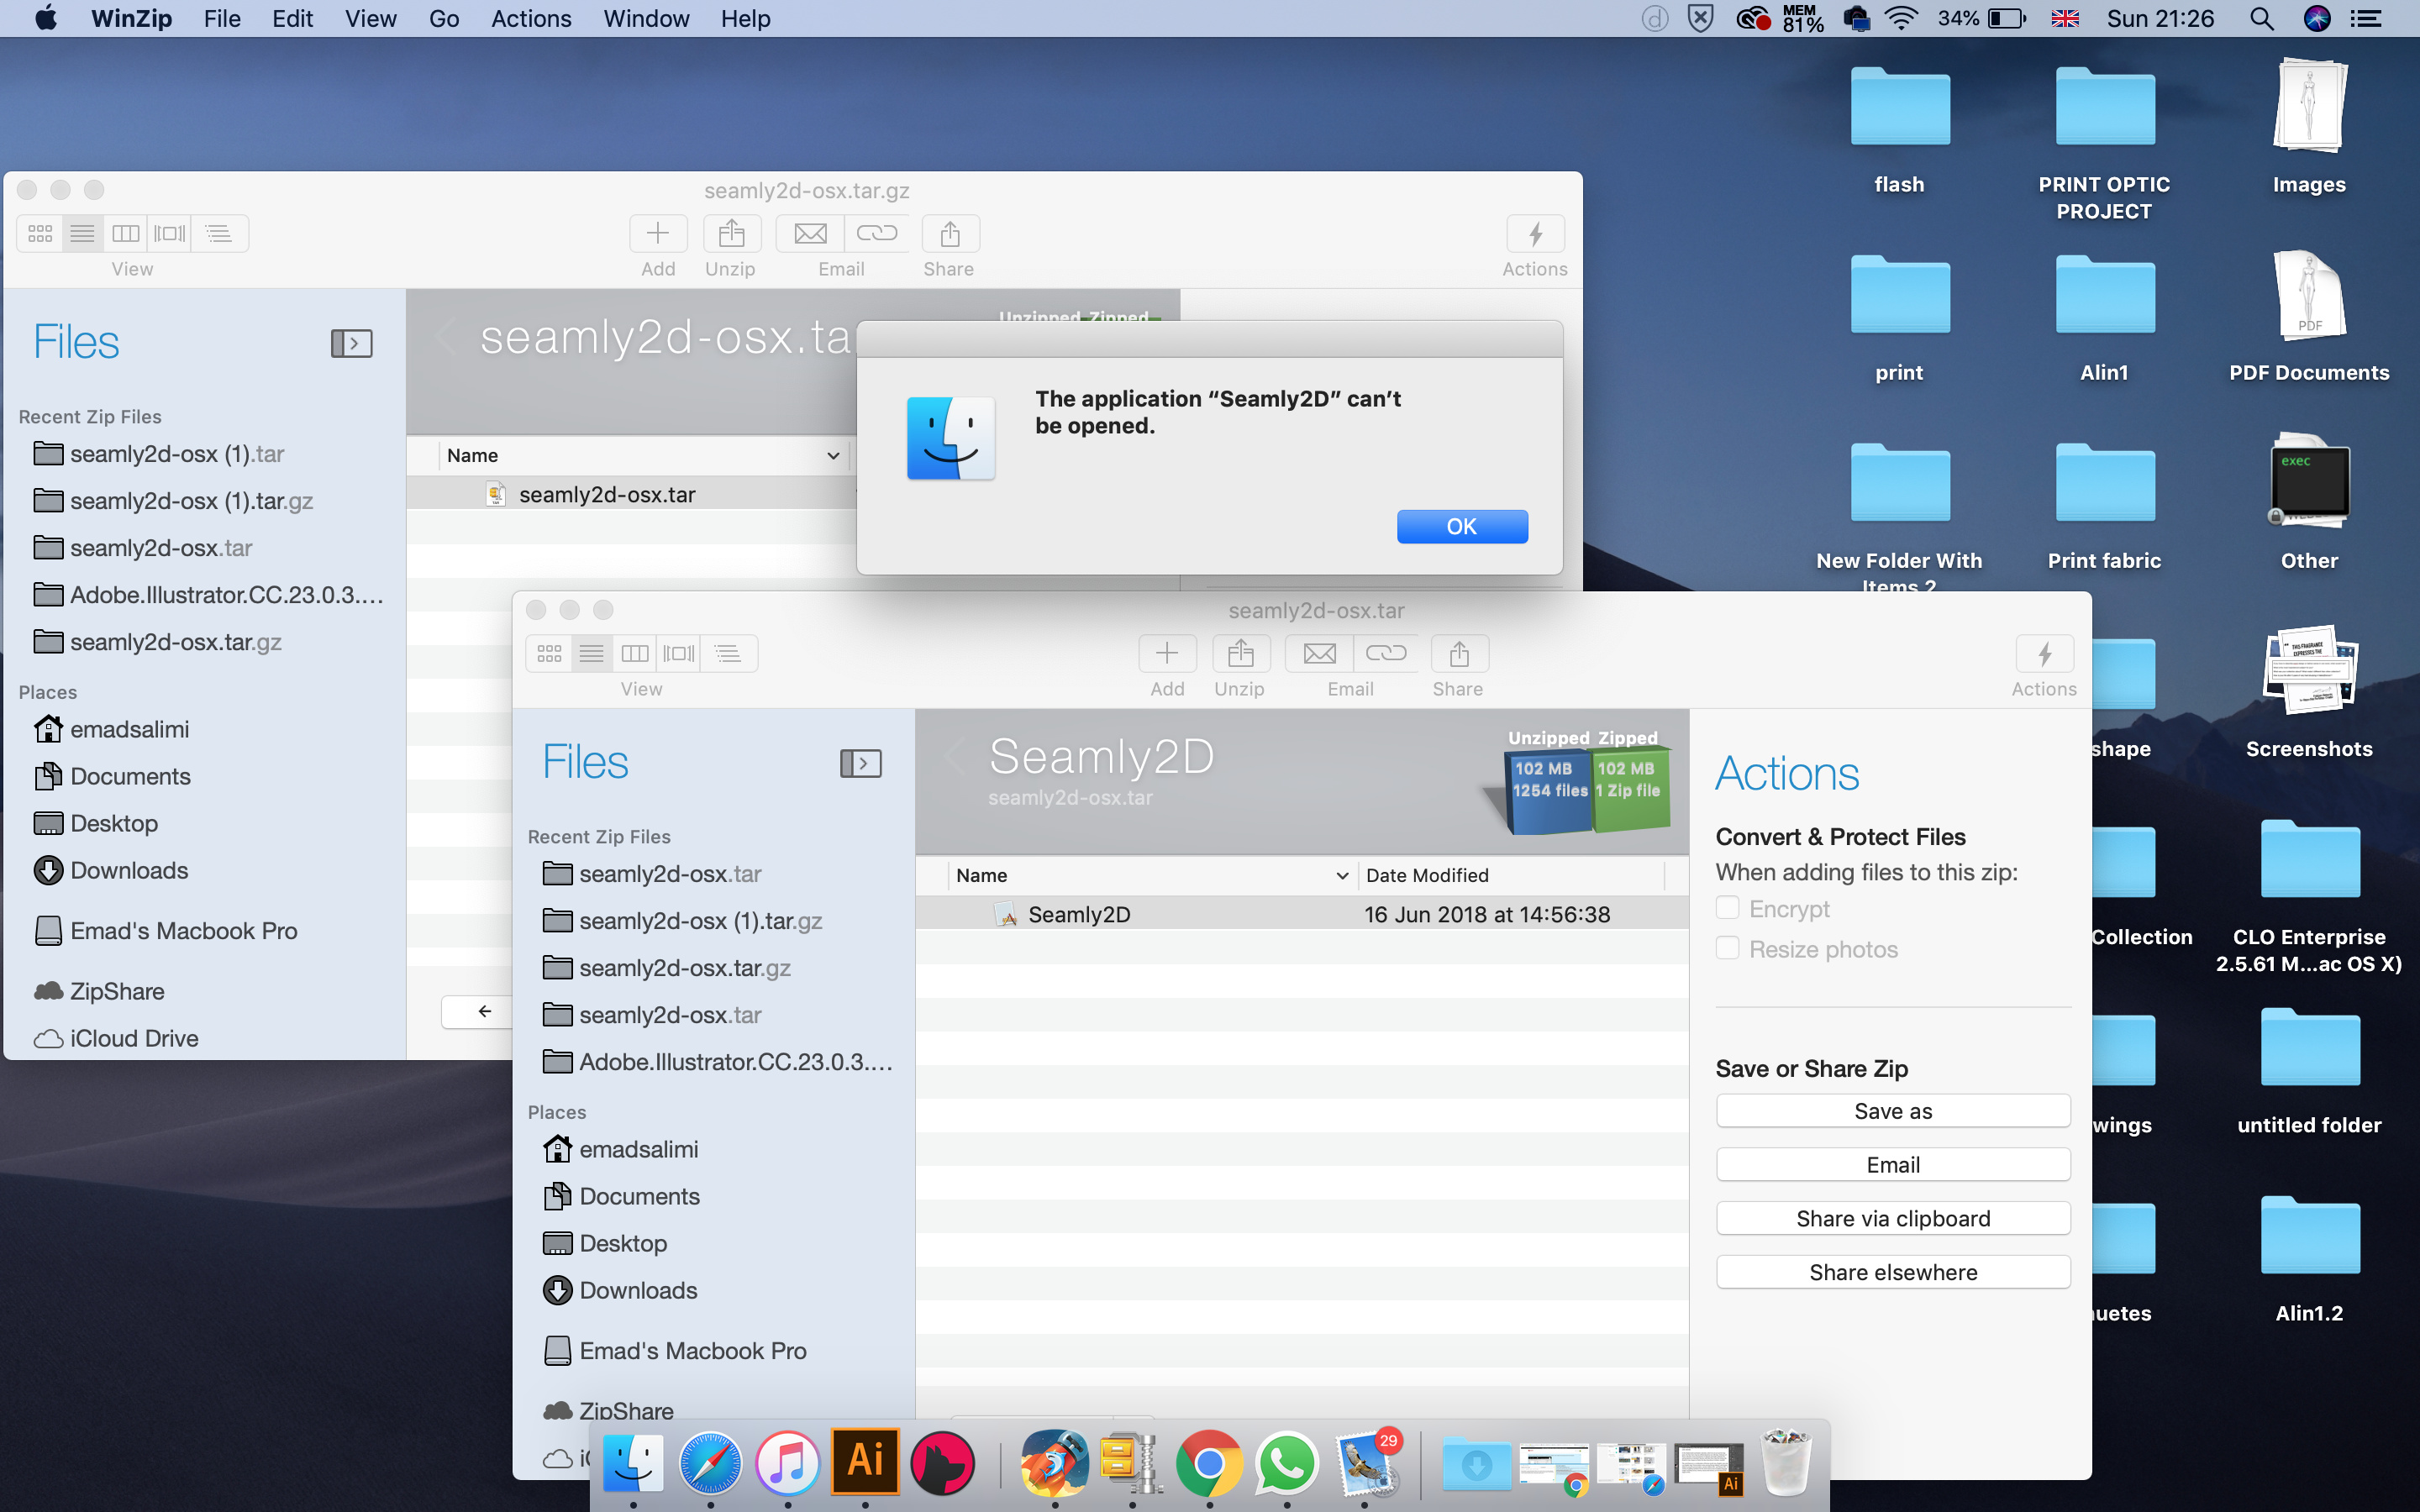
Task: Click the Share icon in front window toolbar
Action: 1458,654
